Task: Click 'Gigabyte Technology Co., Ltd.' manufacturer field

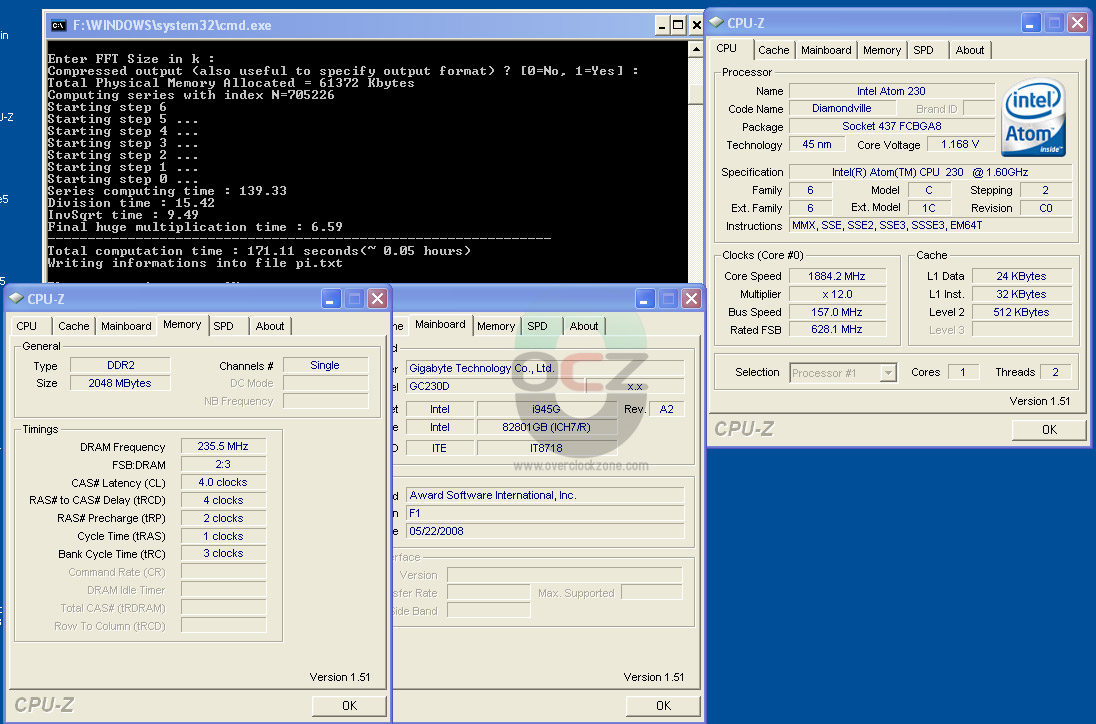Action: (545, 368)
